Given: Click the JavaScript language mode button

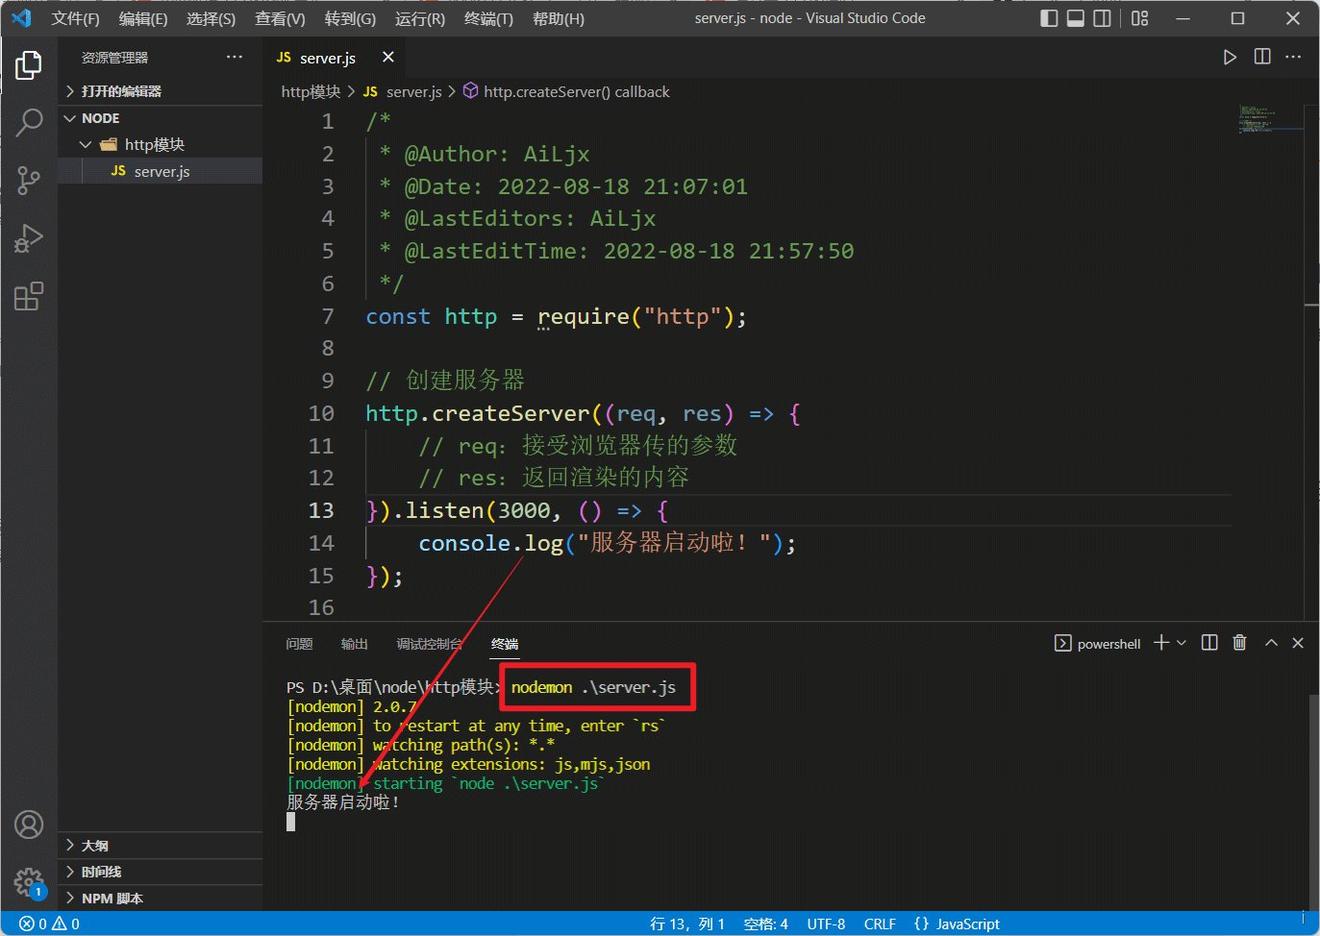Looking at the screenshot, I should coord(957,924).
